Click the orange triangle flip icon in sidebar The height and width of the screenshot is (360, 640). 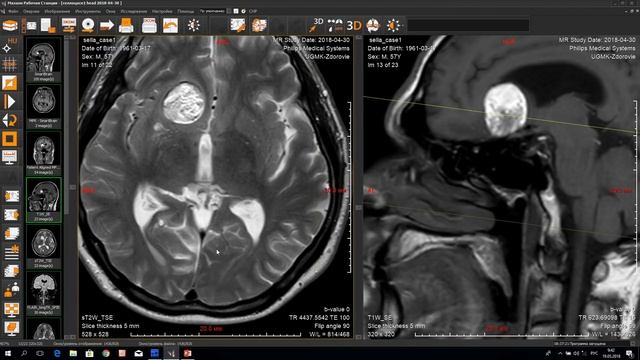tap(9, 102)
